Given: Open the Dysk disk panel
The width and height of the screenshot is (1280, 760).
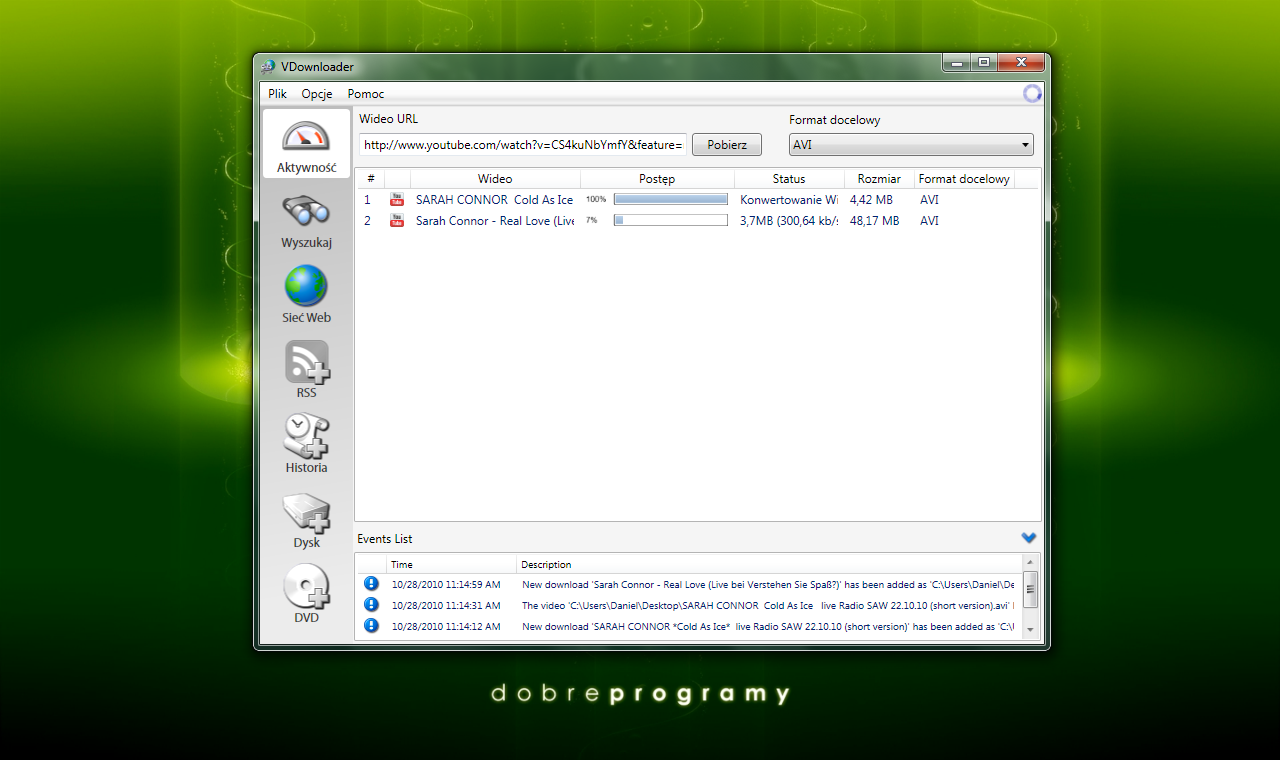Looking at the screenshot, I should coord(306,520).
